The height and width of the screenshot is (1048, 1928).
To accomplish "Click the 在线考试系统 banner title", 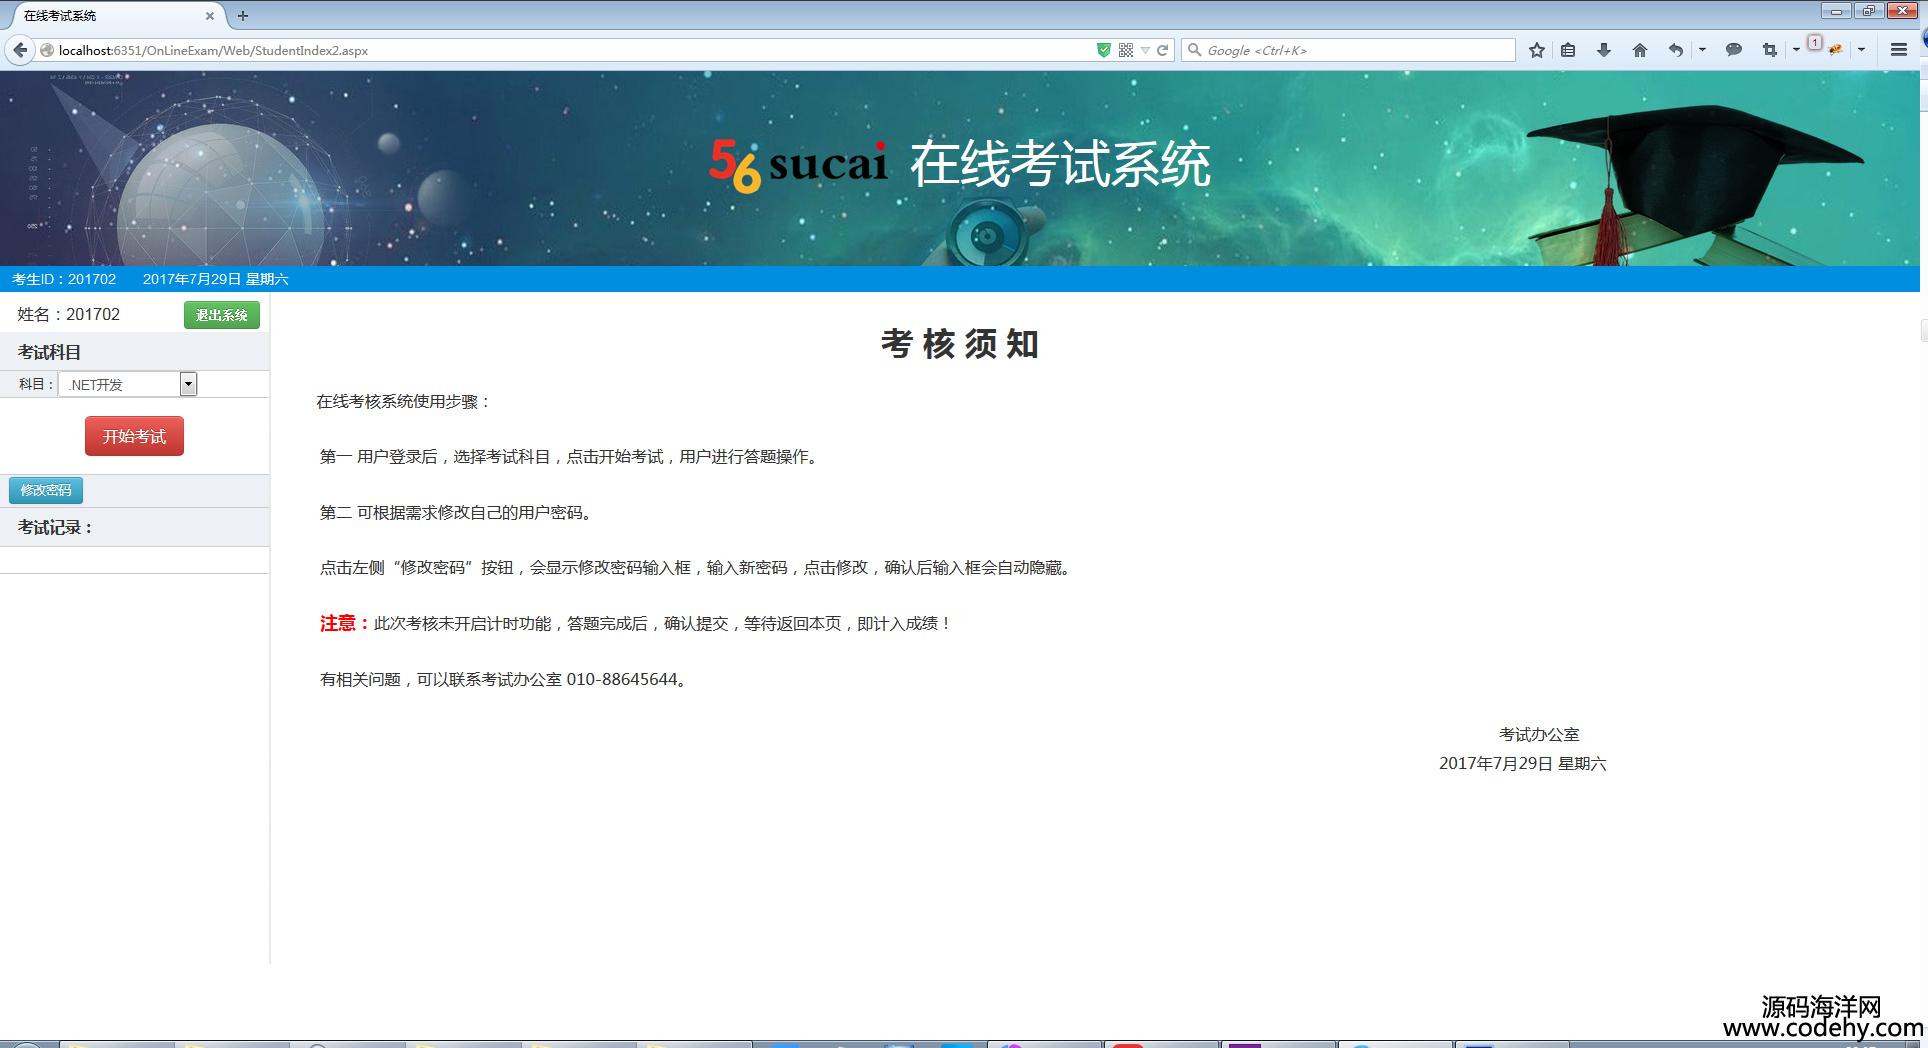I will click(1061, 164).
